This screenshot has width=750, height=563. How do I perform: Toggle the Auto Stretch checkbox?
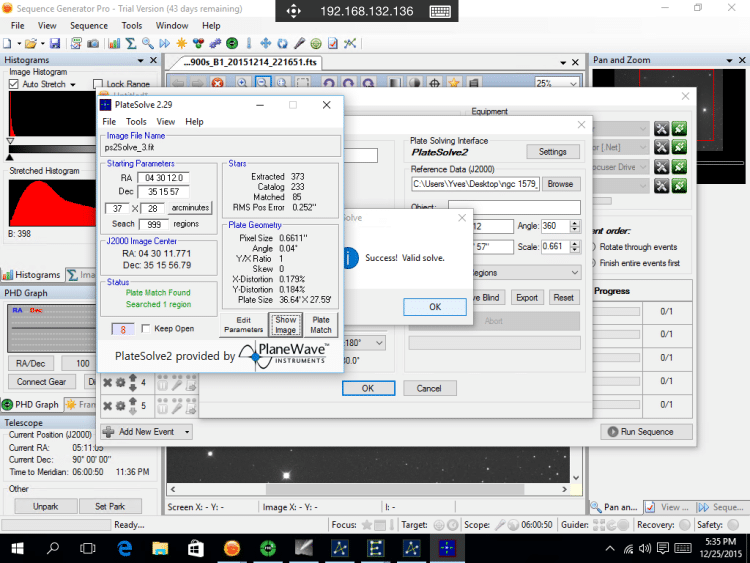[x=13, y=84]
